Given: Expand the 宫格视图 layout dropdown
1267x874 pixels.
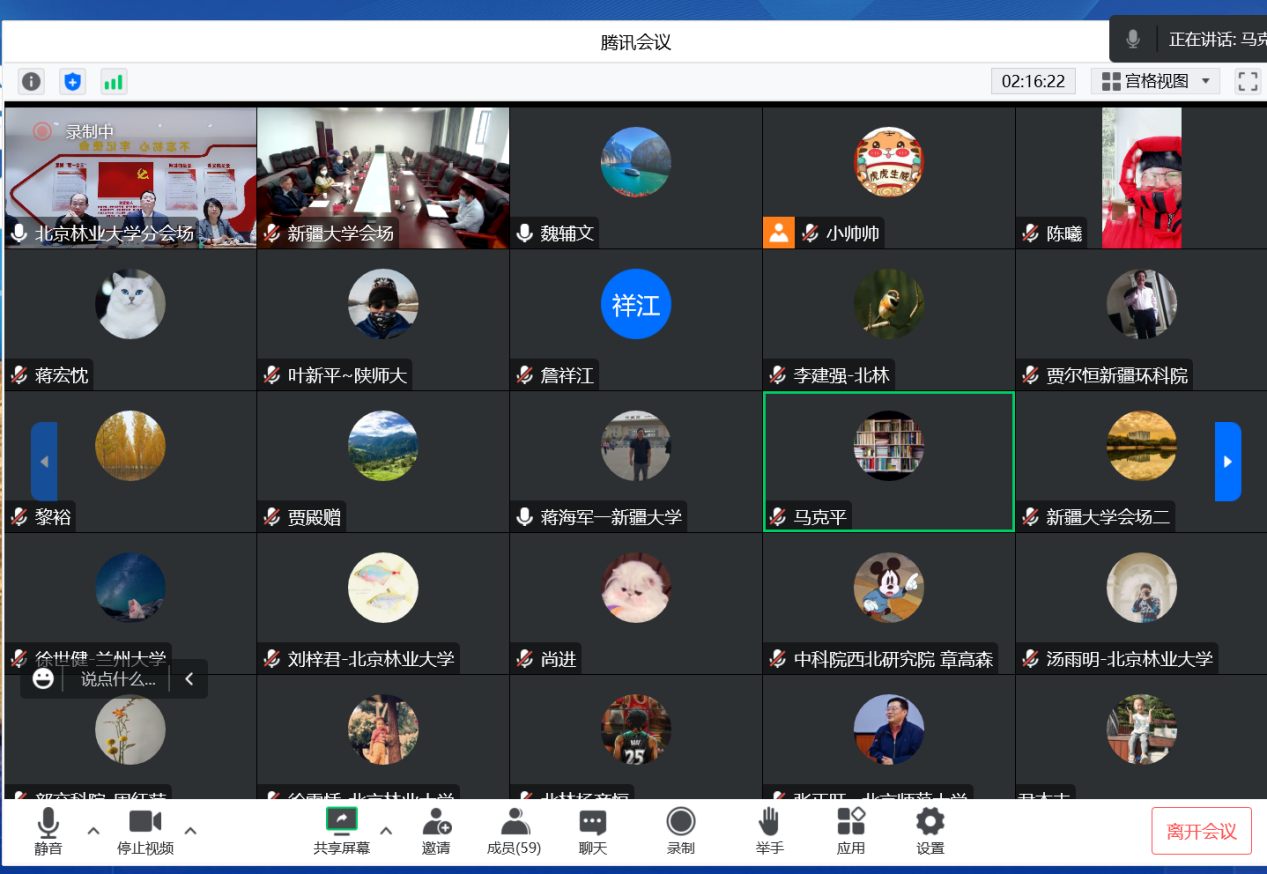Looking at the screenshot, I should point(1155,81).
